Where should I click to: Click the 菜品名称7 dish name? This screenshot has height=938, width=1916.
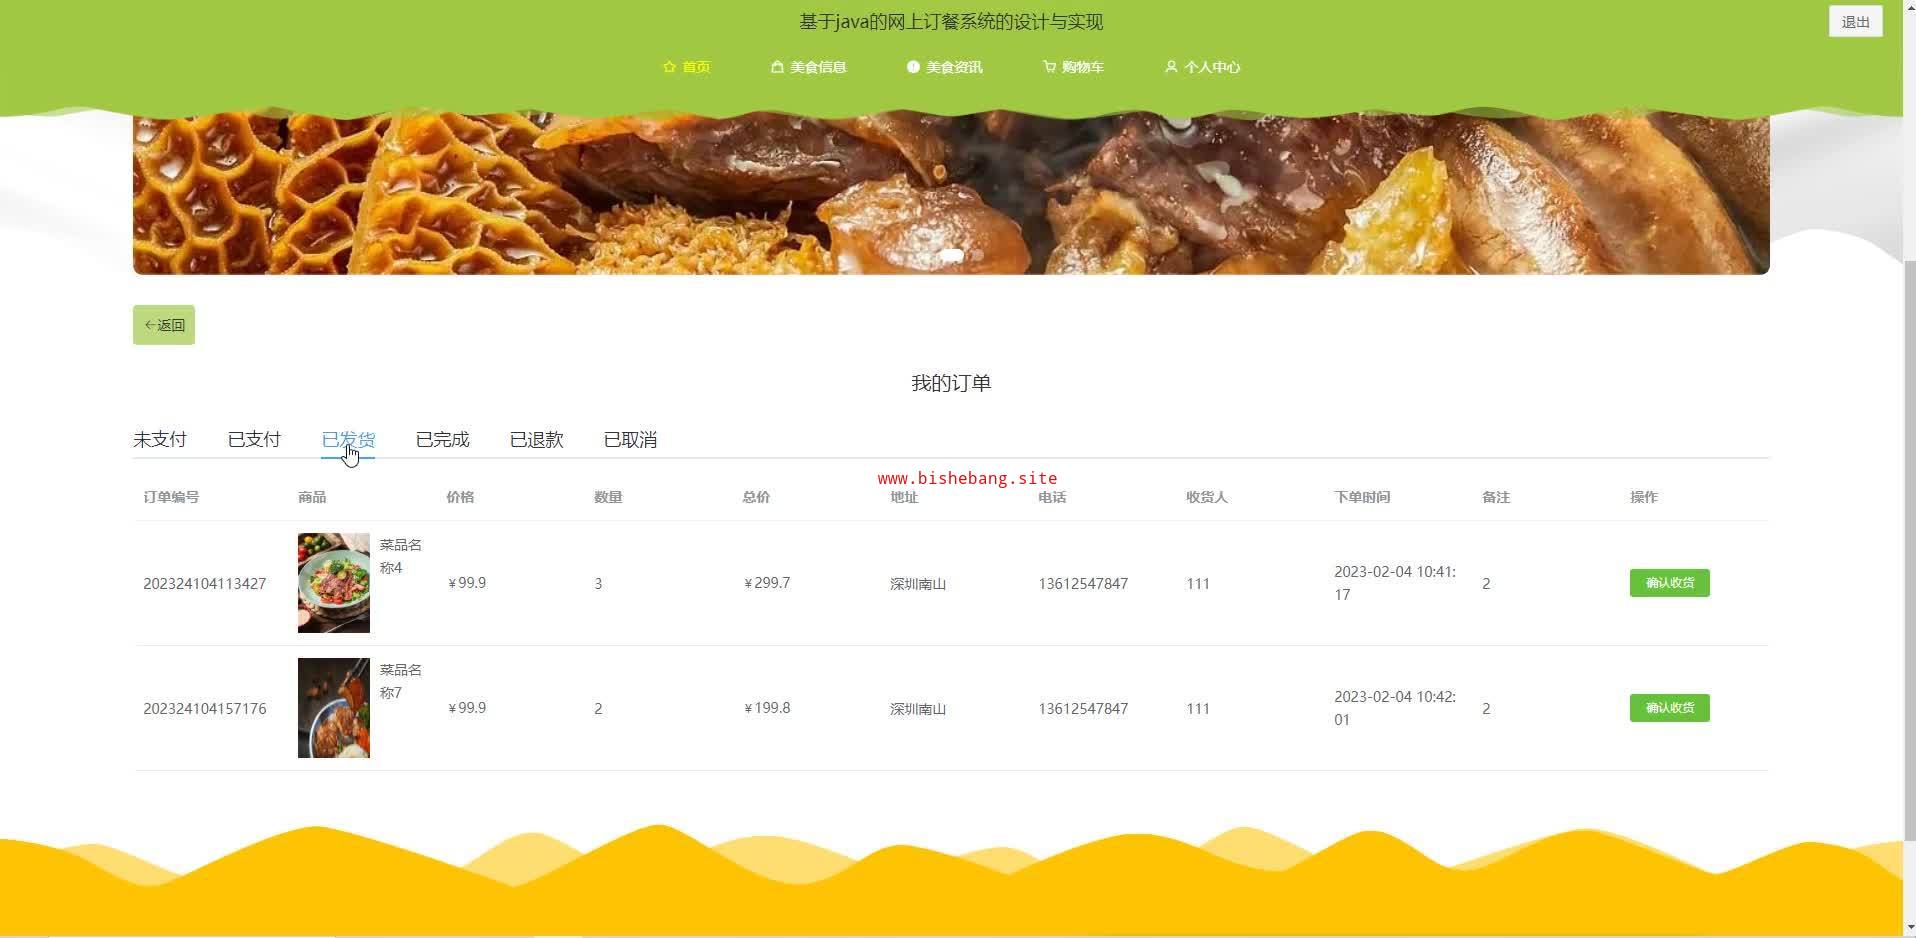pyautogui.click(x=400, y=681)
